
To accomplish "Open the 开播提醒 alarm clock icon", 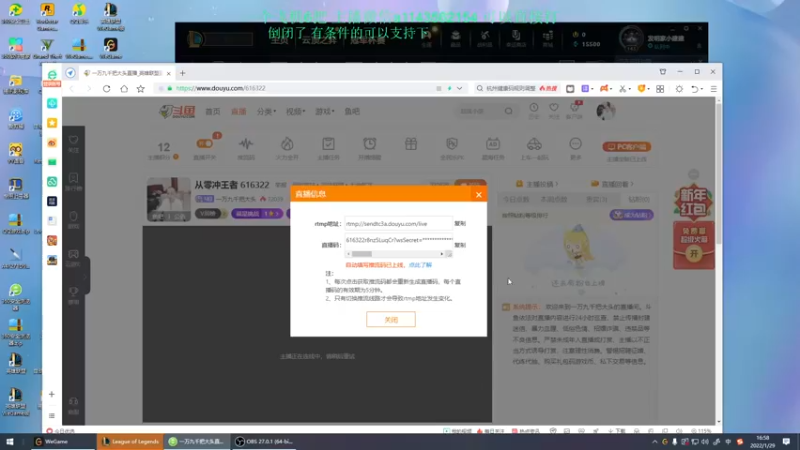I will 369,144.
